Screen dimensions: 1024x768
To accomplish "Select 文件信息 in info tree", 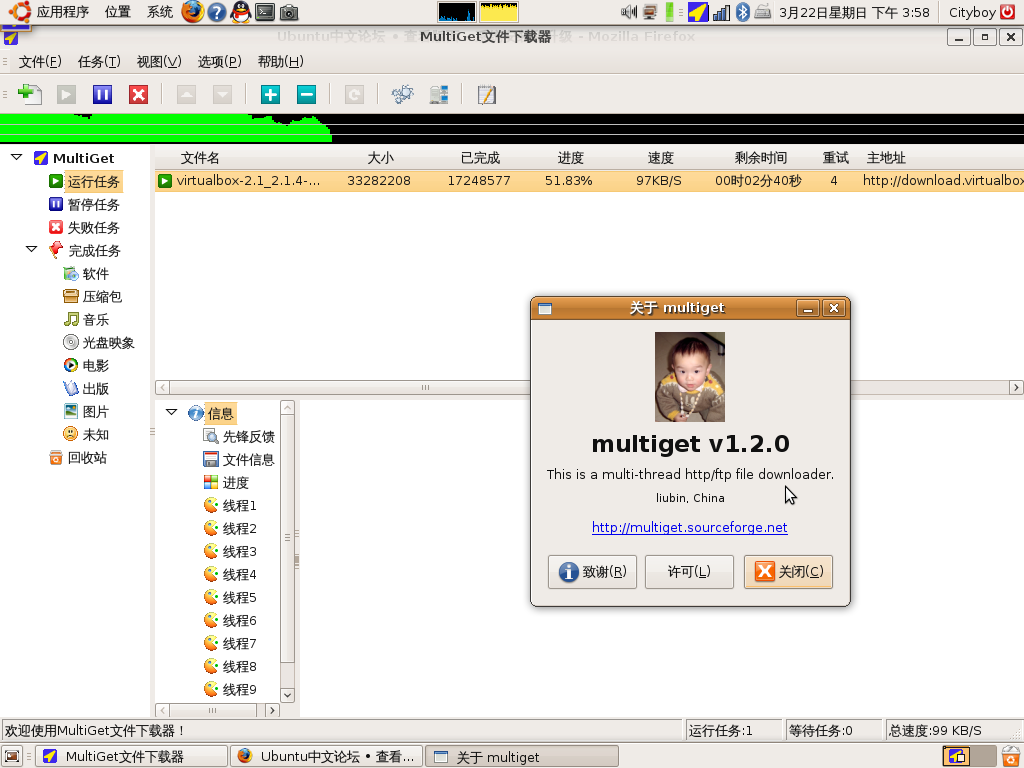I will coord(248,460).
